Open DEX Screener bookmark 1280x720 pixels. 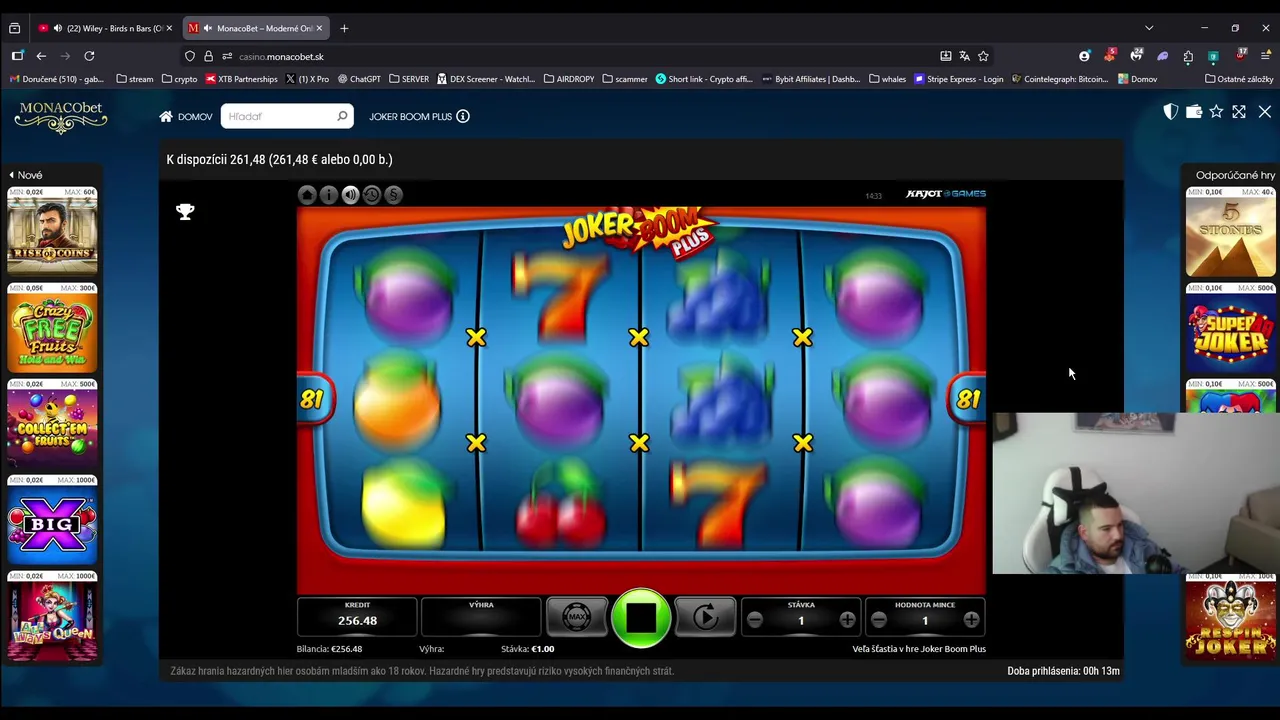point(486,79)
